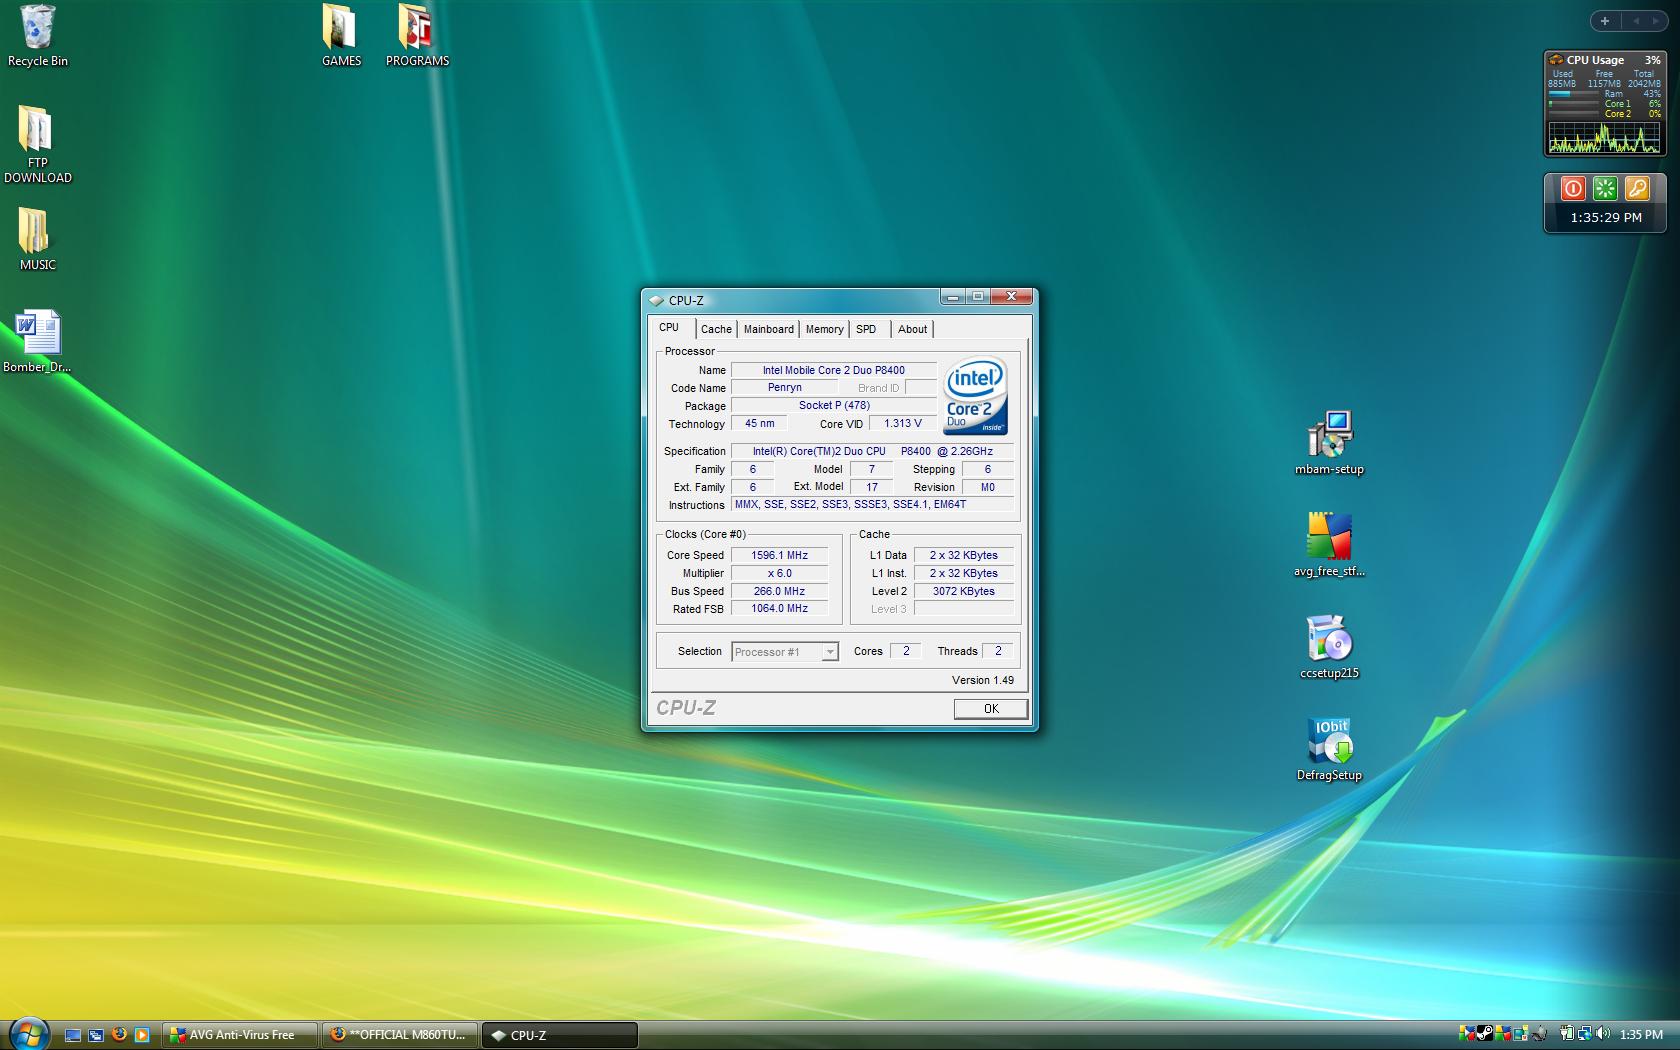Click Switch between windows in Quick Launch

click(x=96, y=1035)
